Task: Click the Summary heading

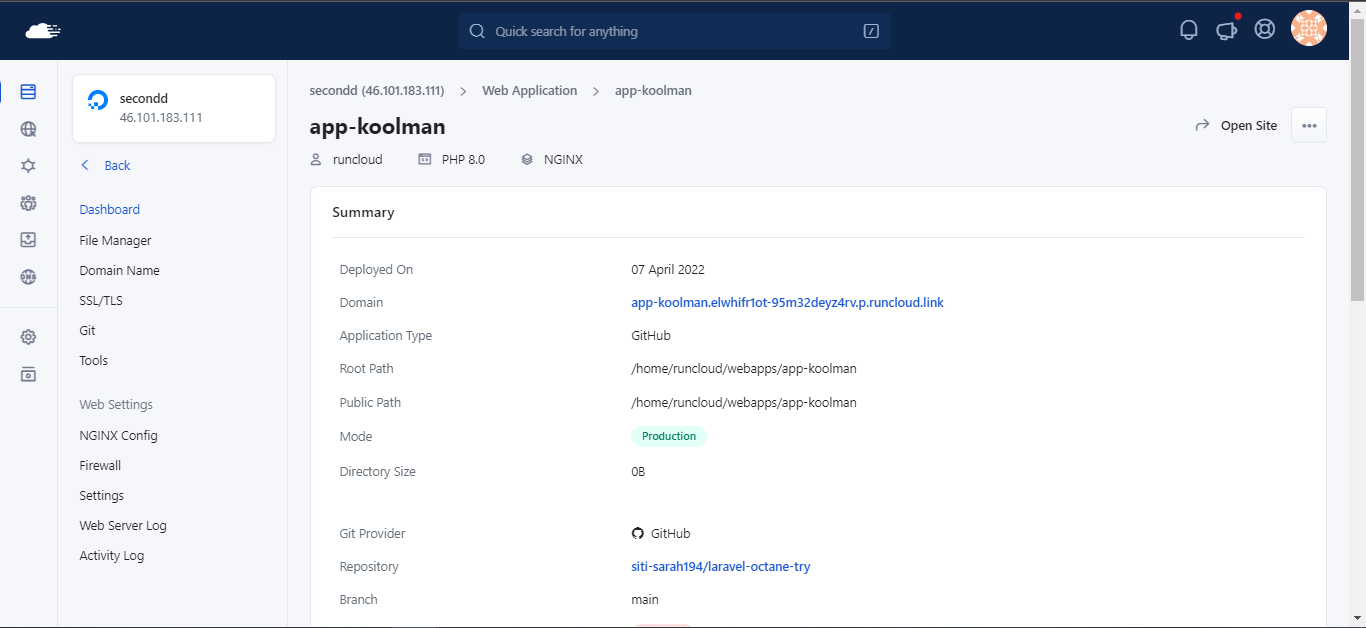Action: tap(363, 213)
